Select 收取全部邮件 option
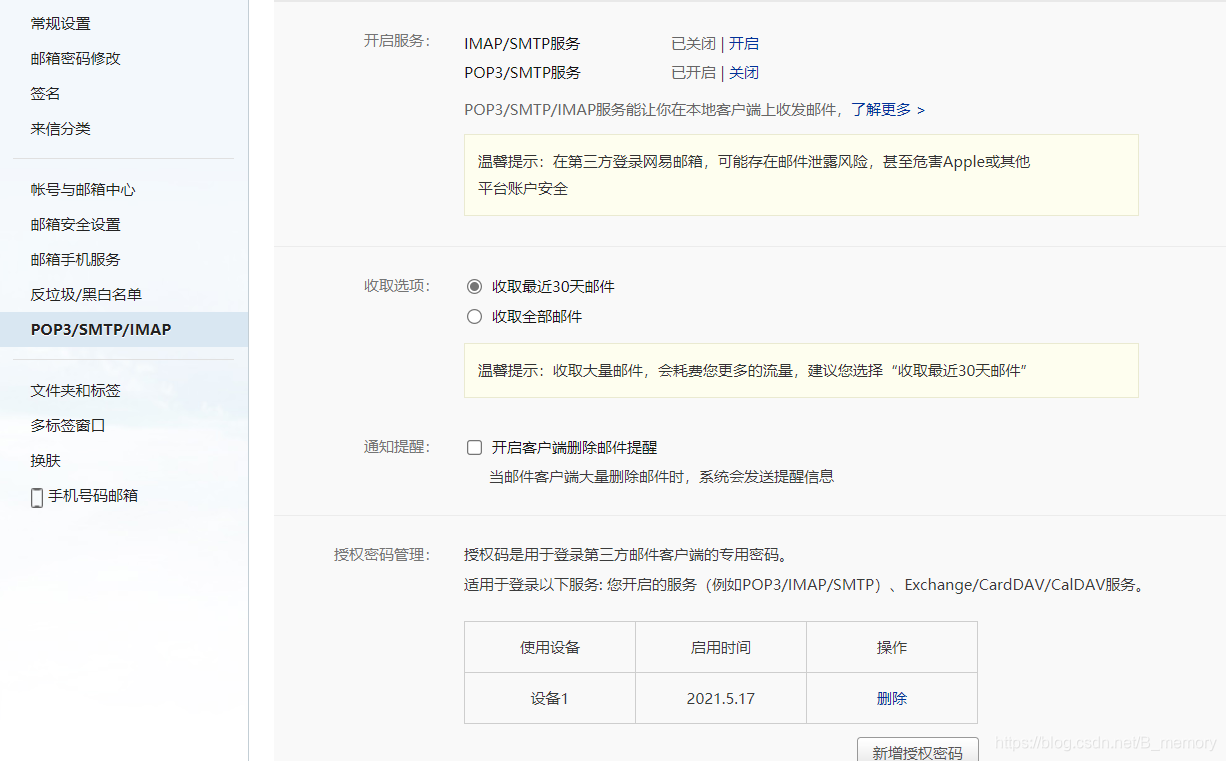1226x761 pixels. (x=474, y=316)
